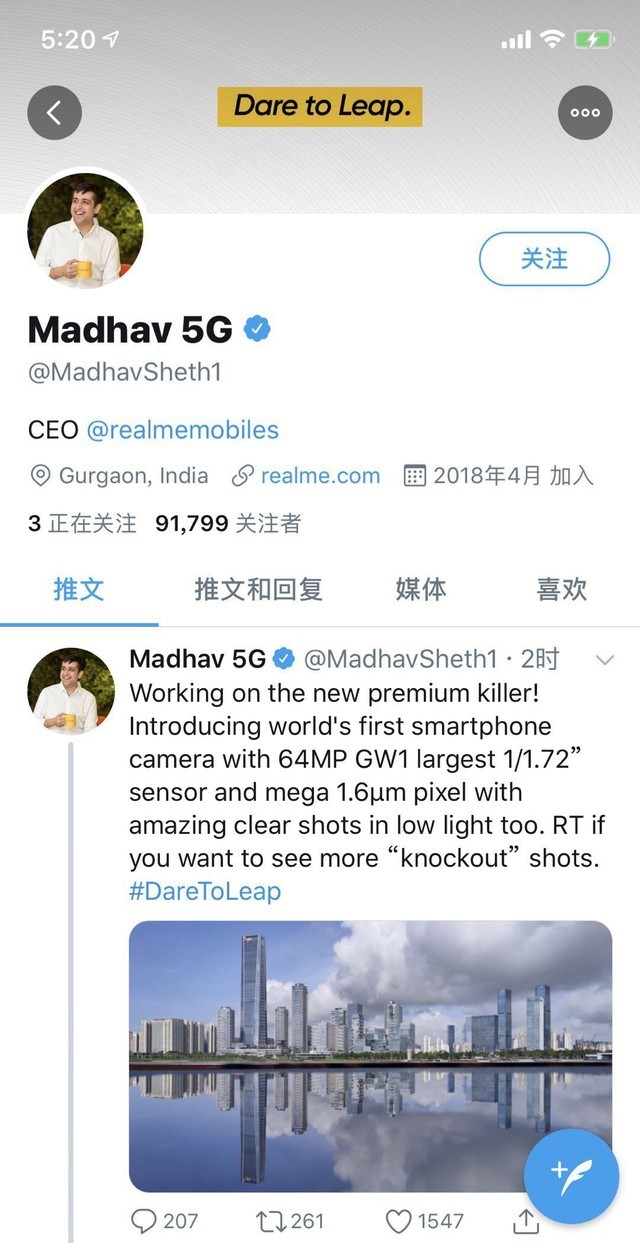The height and width of the screenshot is (1243, 640).
Task: Switch to the 推文和回复 tab
Action: point(258,589)
